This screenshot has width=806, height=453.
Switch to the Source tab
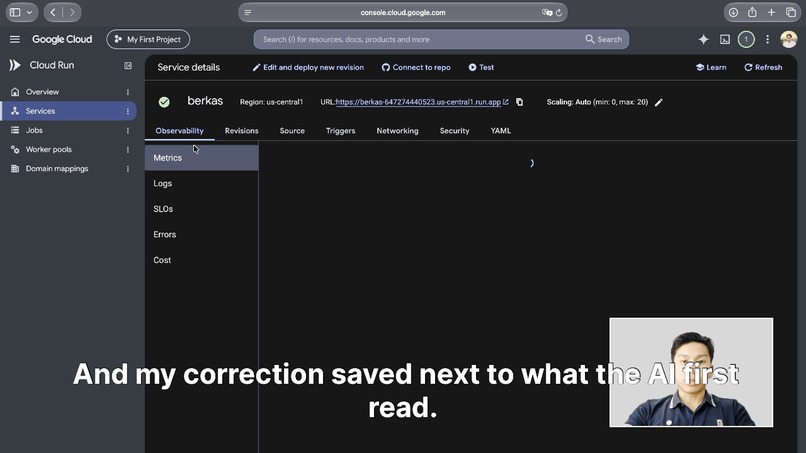[x=292, y=131]
